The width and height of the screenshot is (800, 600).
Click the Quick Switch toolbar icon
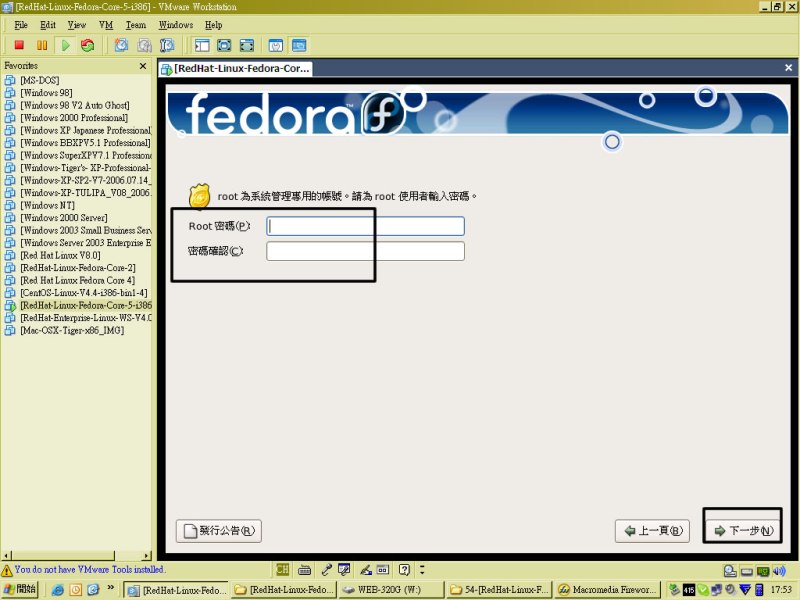[247, 45]
